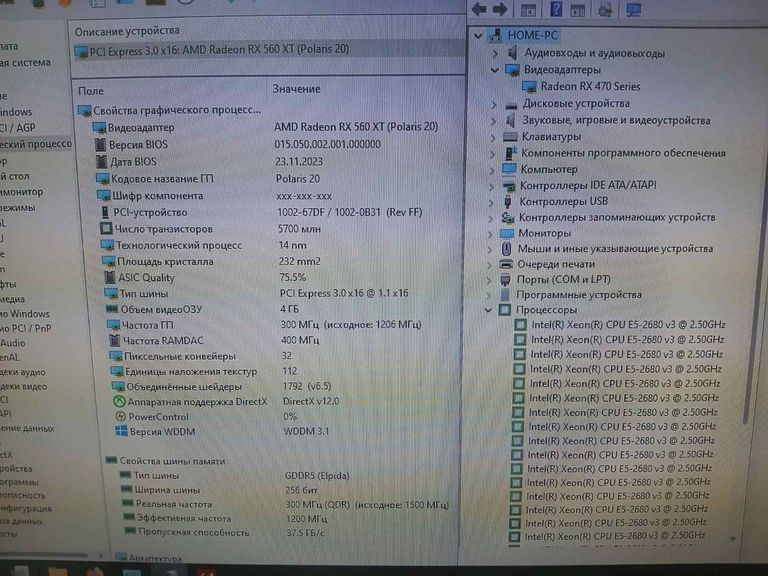The width and height of the screenshot is (768, 576).
Task: Click the Forward arrow in Device Manager toolbar
Action: pyautogui.click(x=501, y=10)
